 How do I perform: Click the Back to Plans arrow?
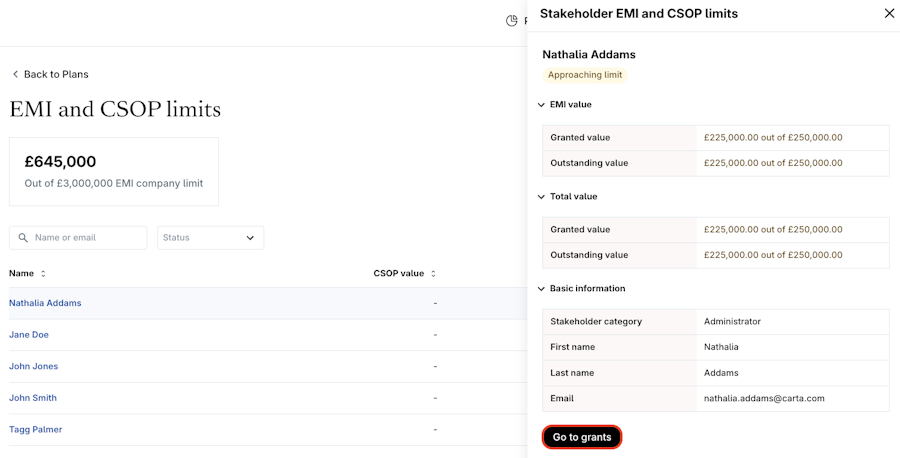[15, 74]
